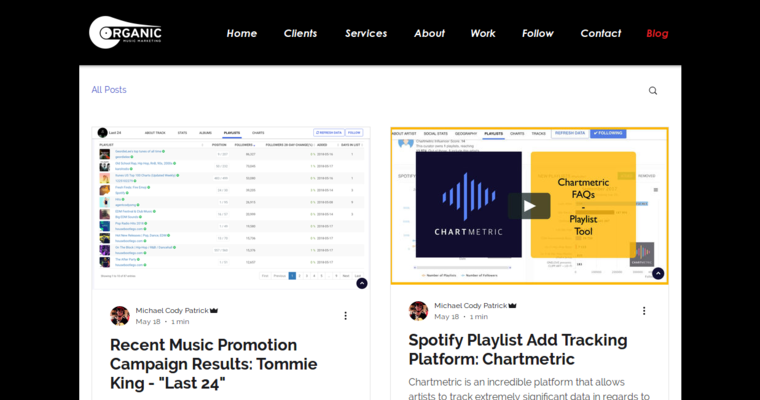The image size is (760, 400).
Task: Click the yellow Chartmetric FAQs Playlist Tool card
Action: click(x=583, y=205)
